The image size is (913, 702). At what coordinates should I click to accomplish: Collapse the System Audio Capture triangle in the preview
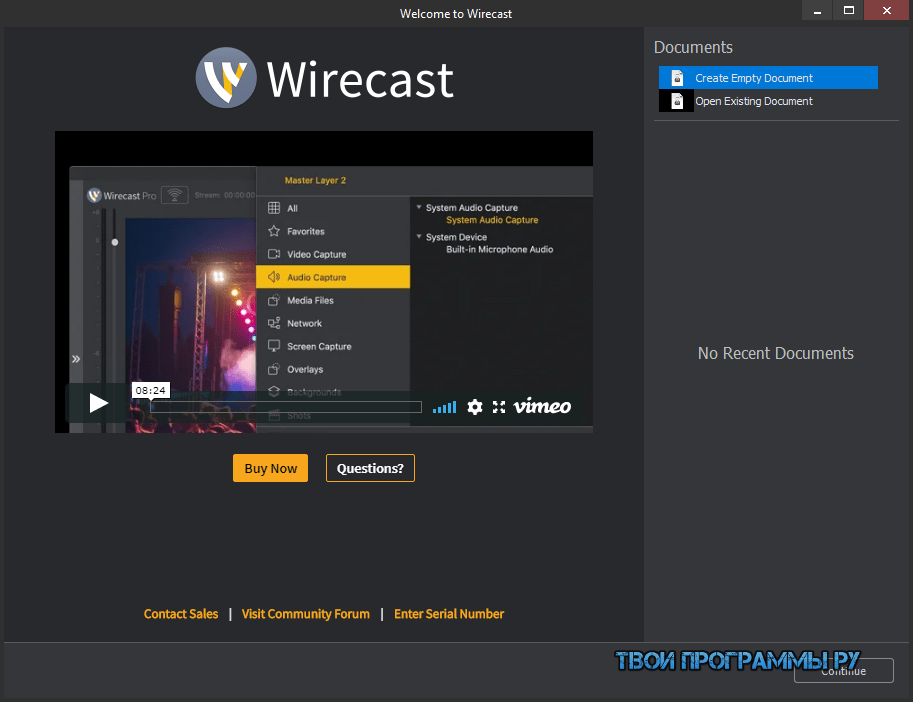point(419,208)
